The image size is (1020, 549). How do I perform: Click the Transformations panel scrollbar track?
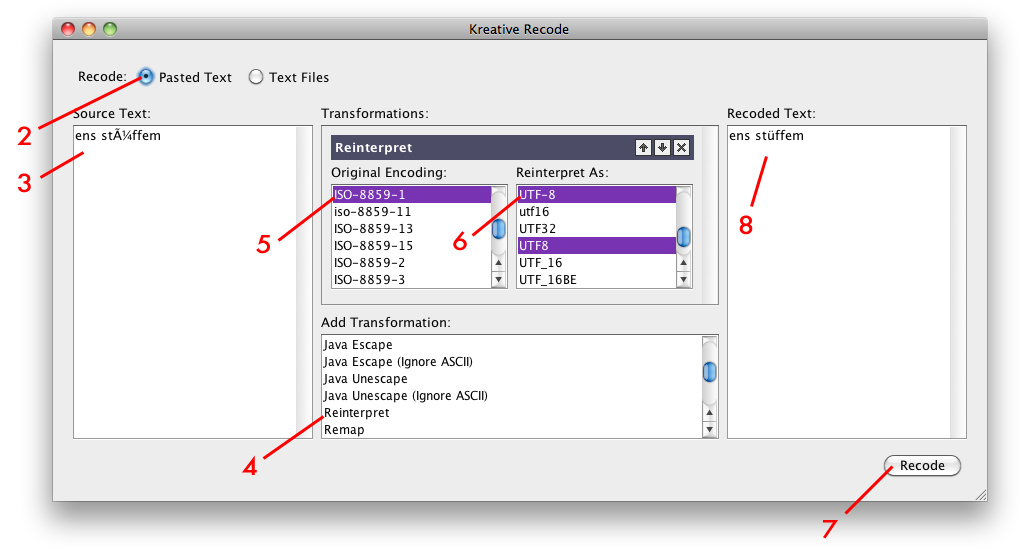pyautogui.click(x=710, y=215)
